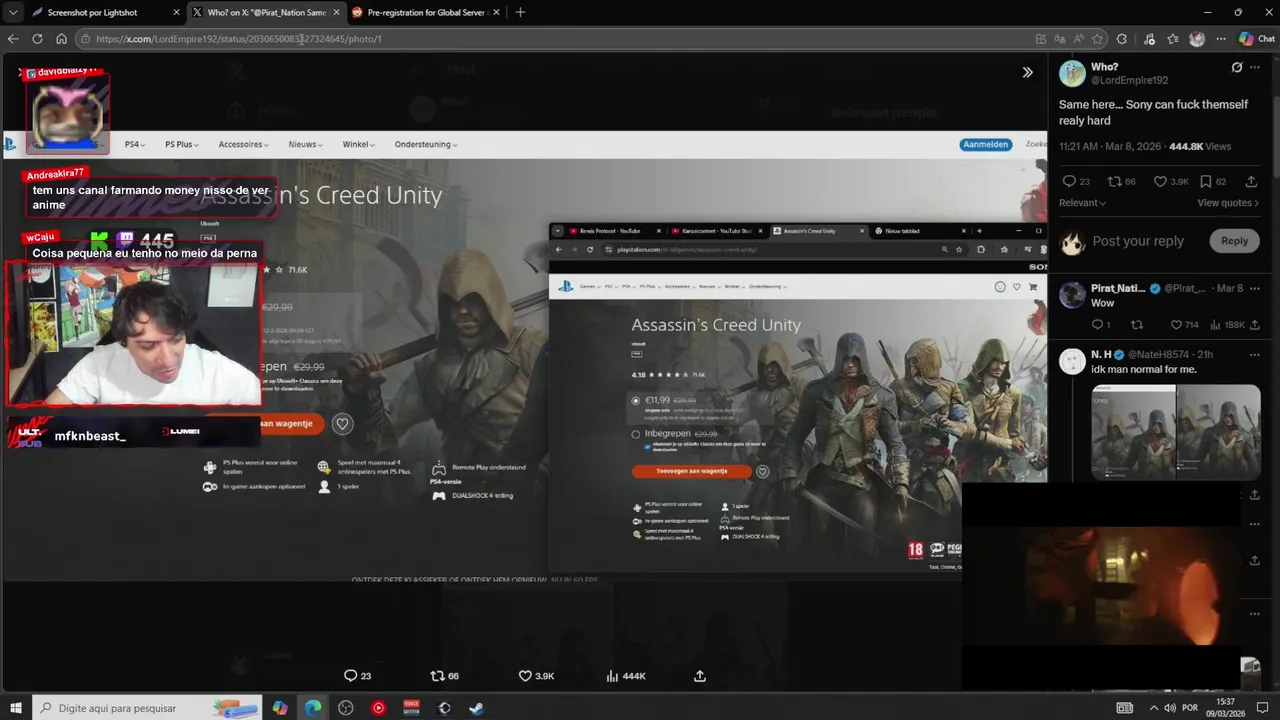Open the translate page icon
This screenshot has width=1280, height=720.
click(1060, 39)
